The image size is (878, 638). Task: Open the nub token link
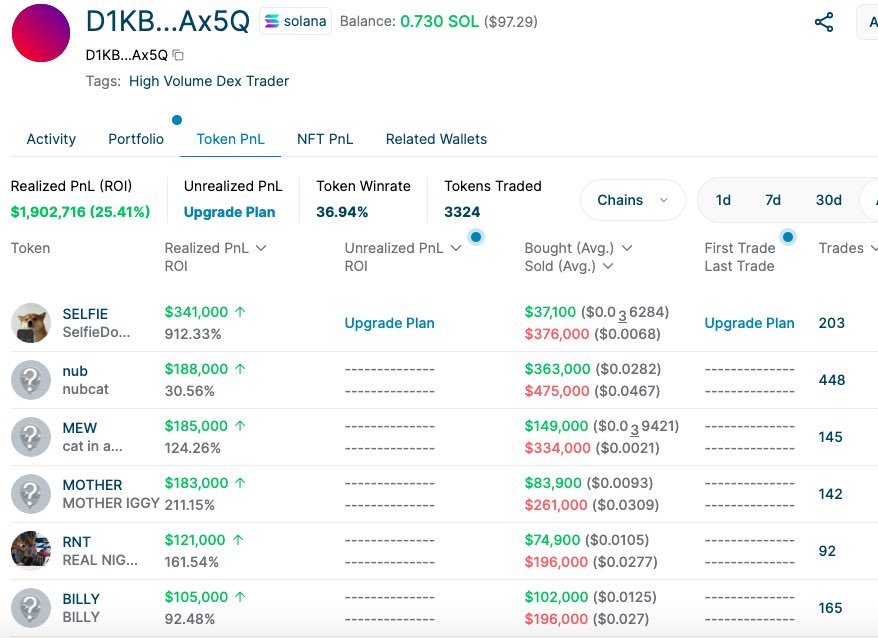tap(75, 371)
